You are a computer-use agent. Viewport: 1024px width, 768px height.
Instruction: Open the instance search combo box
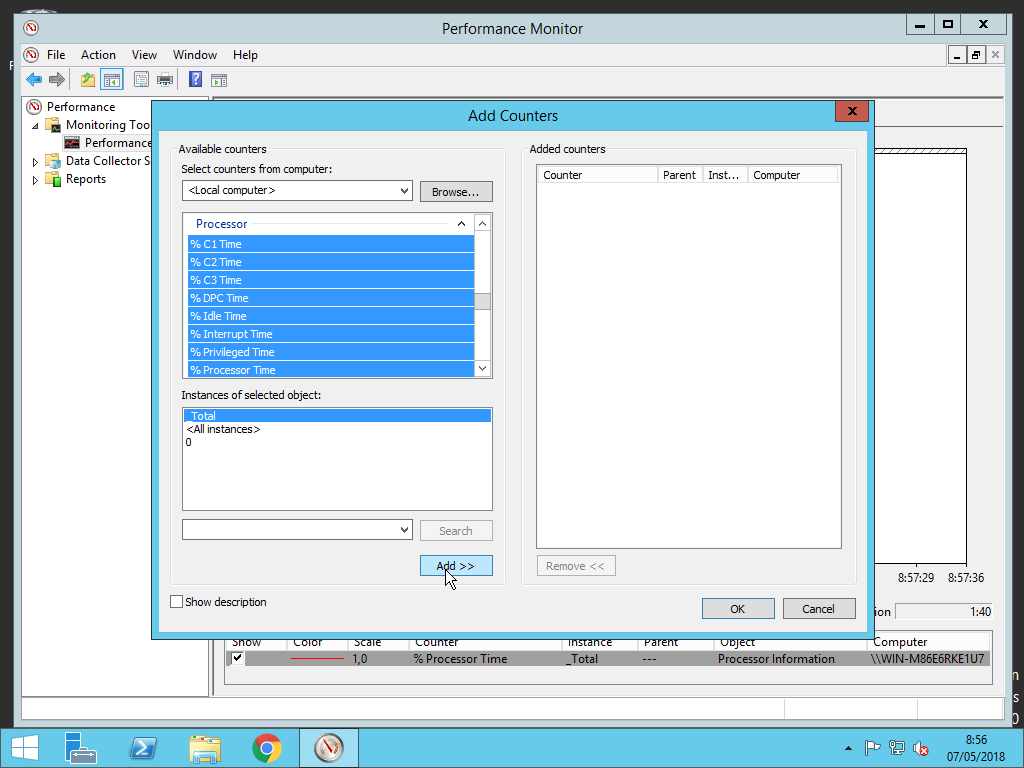coord(297,530)
